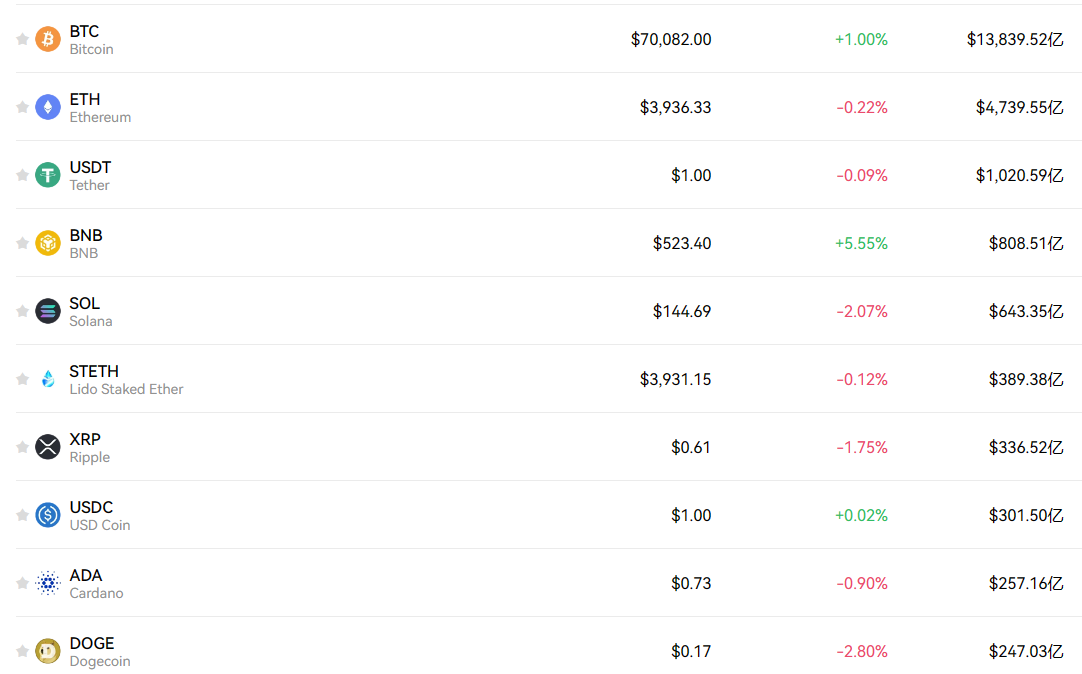
Task: Open the Lido Staked Ether link
Action: click(126, 389)
